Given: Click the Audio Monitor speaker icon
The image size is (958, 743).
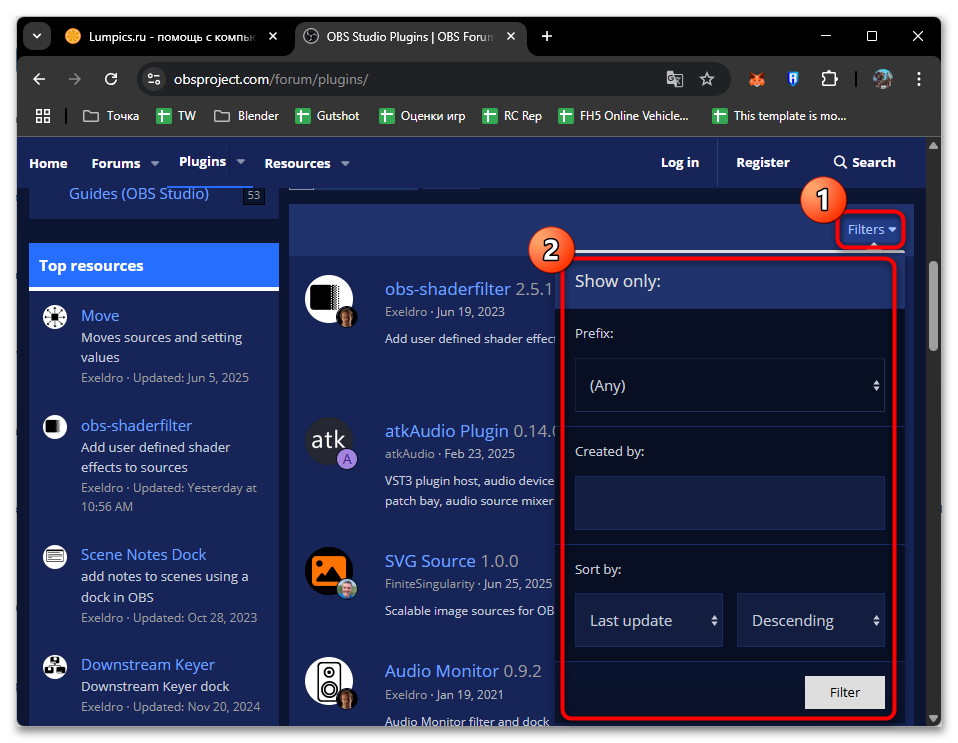Looking at the screenshot, I should point(328,681).
